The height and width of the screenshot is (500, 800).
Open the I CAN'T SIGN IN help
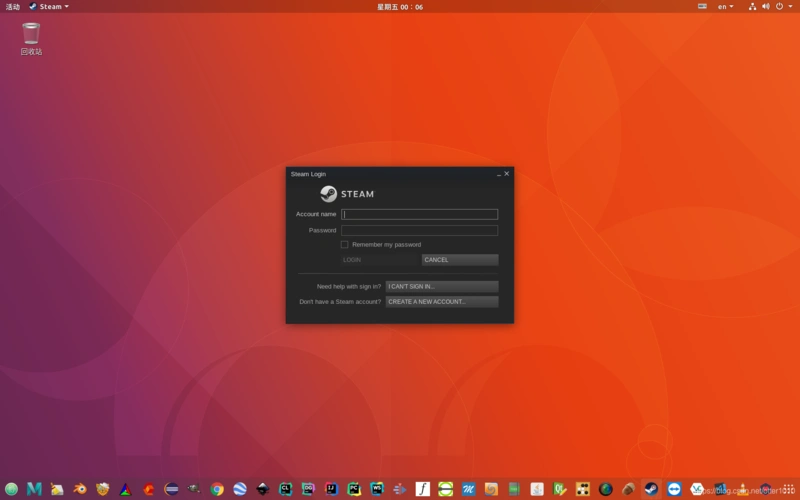click(442, 286)
